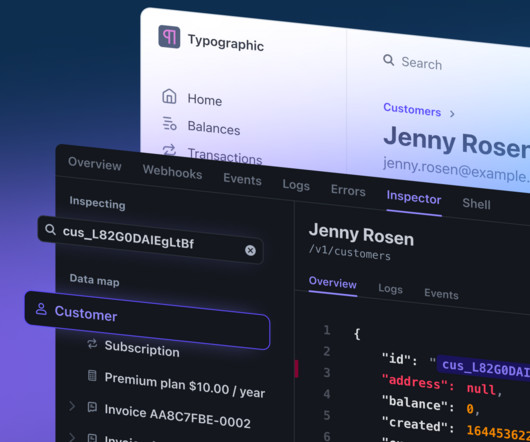The height and width of the screenshot is (442, 530).
Task: Open Transactions in the sidebar
Action: (225, 156)
